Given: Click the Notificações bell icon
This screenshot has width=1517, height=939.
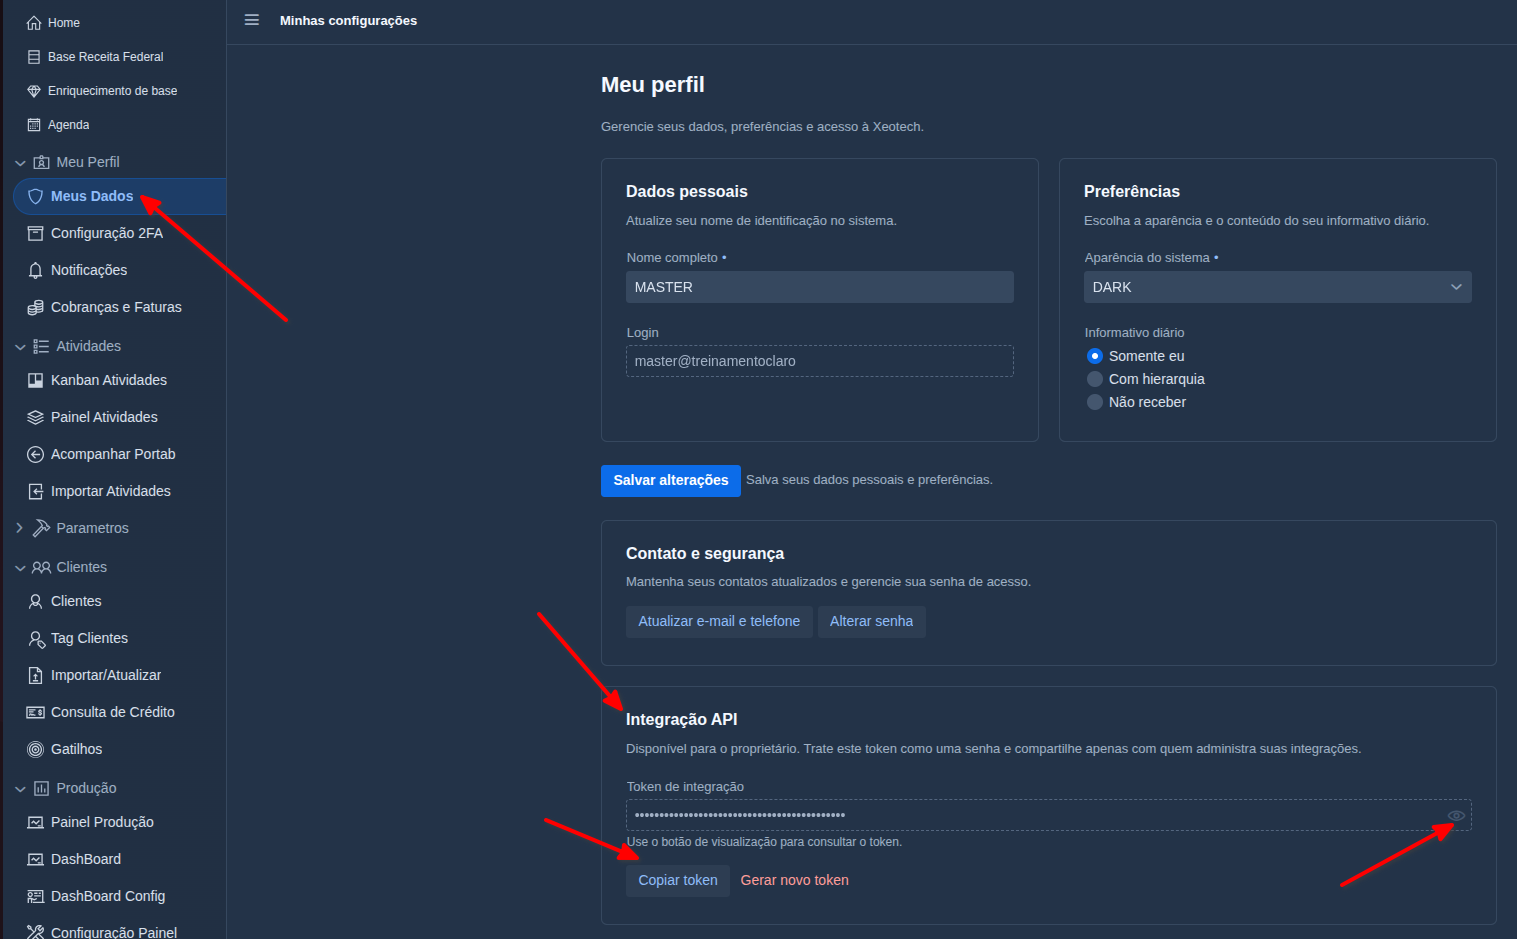Looking at the screenshot, I should [x=35, y=270].
